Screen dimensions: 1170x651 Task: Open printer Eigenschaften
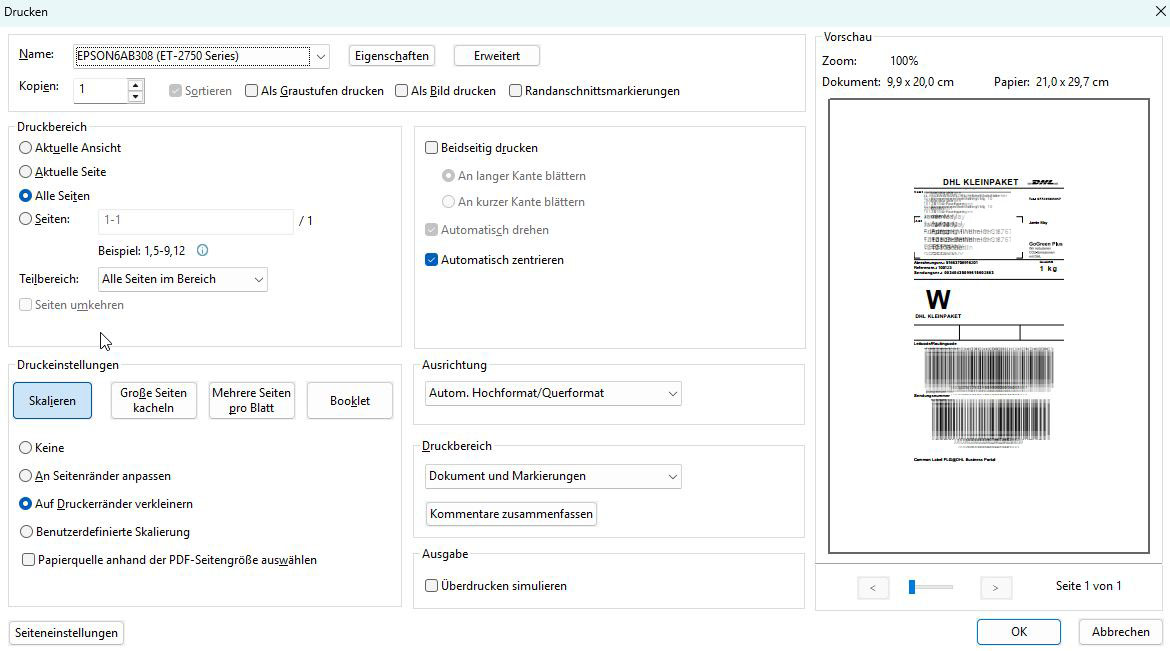tap(392, 56)
